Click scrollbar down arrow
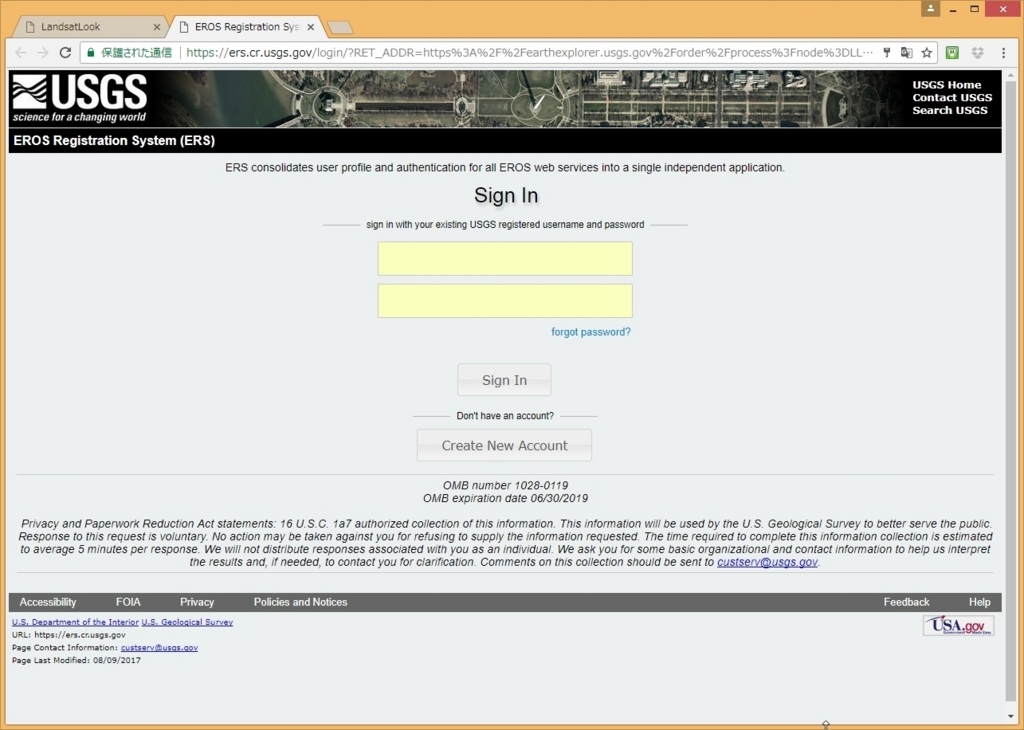 coord(1010,716)
